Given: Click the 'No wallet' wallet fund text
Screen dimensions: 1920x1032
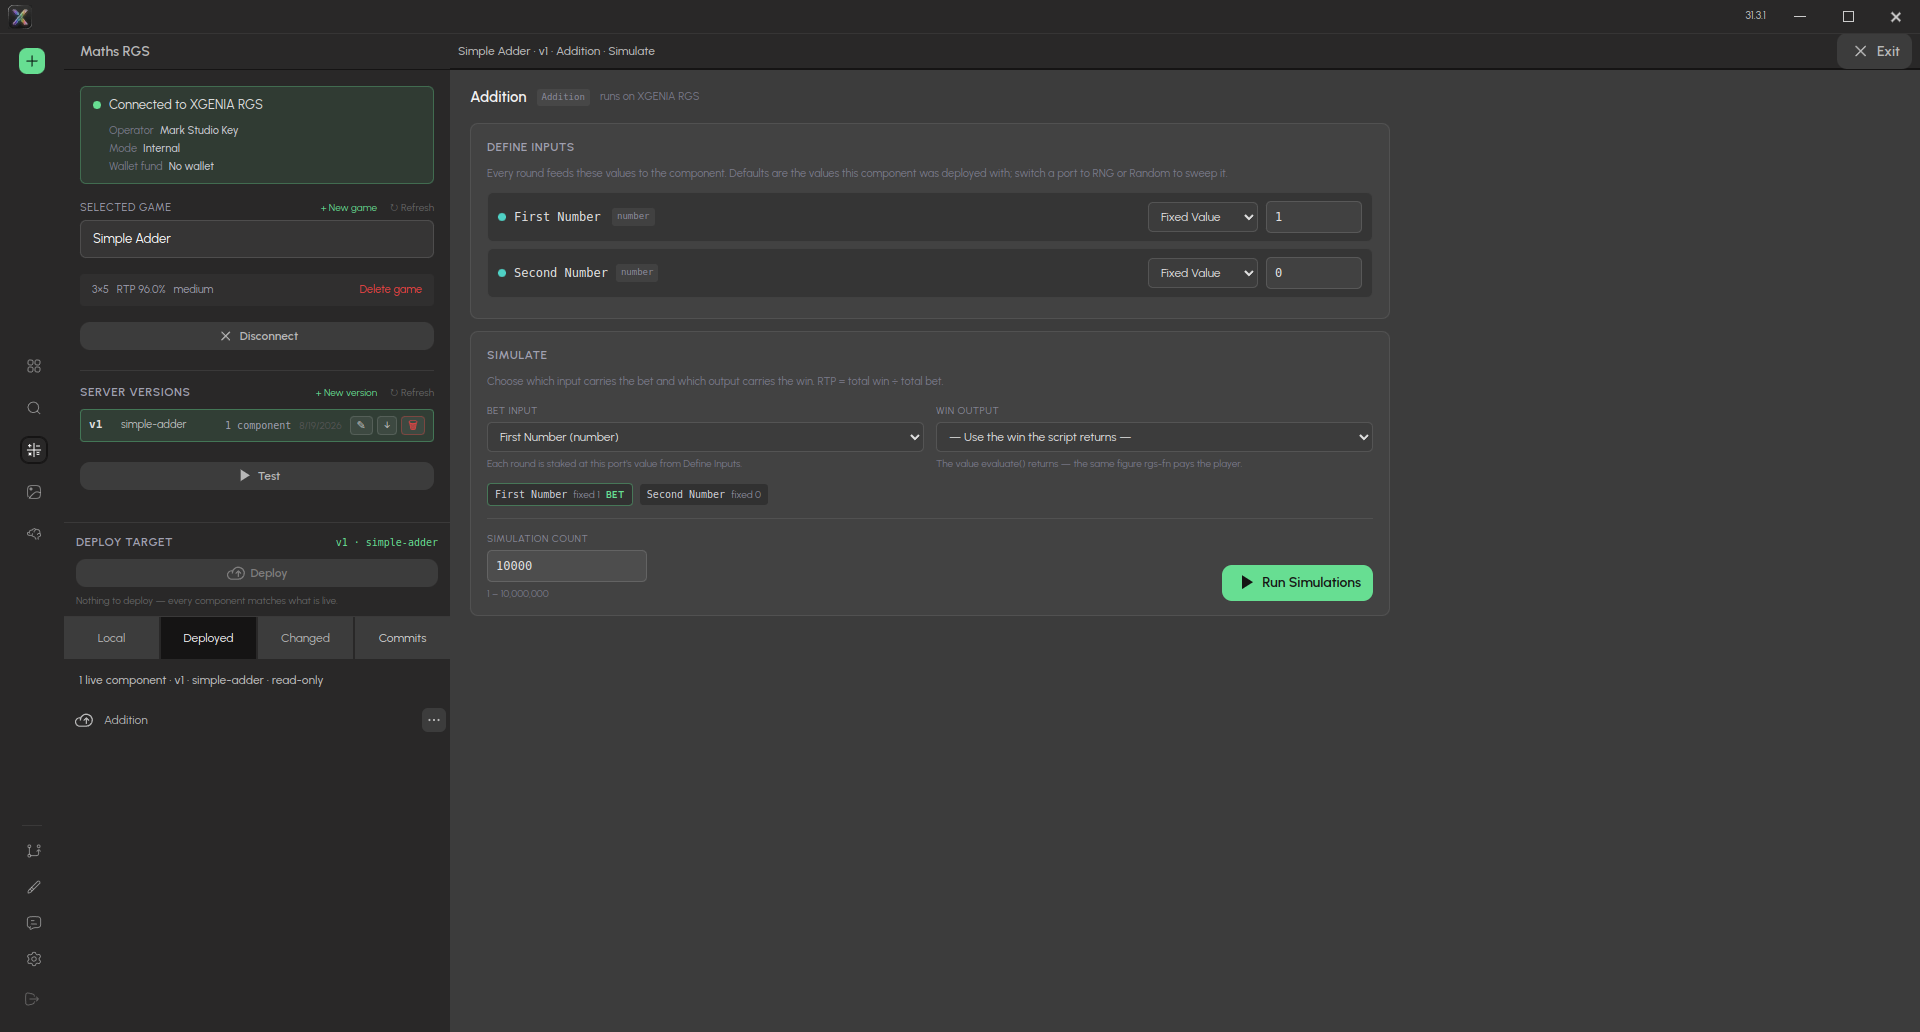Looking at the screenshot, I should pyautogui.click(x=191, y=166).
